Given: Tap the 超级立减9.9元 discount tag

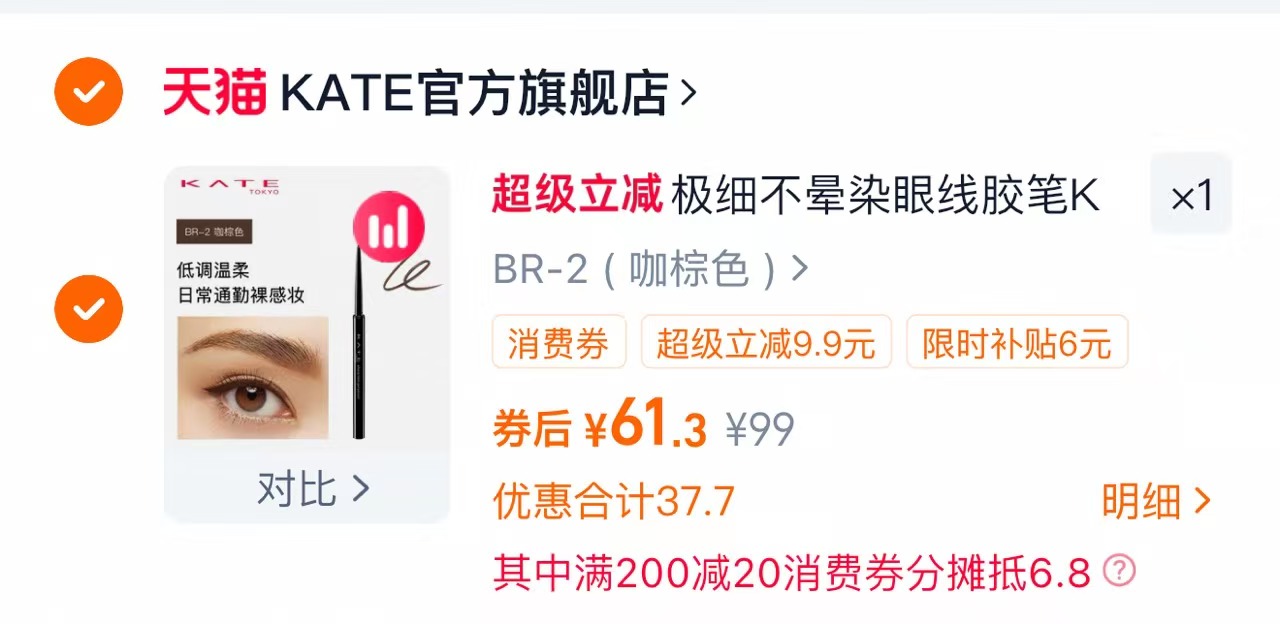Looking at the screenshot, I should [766, 342].
